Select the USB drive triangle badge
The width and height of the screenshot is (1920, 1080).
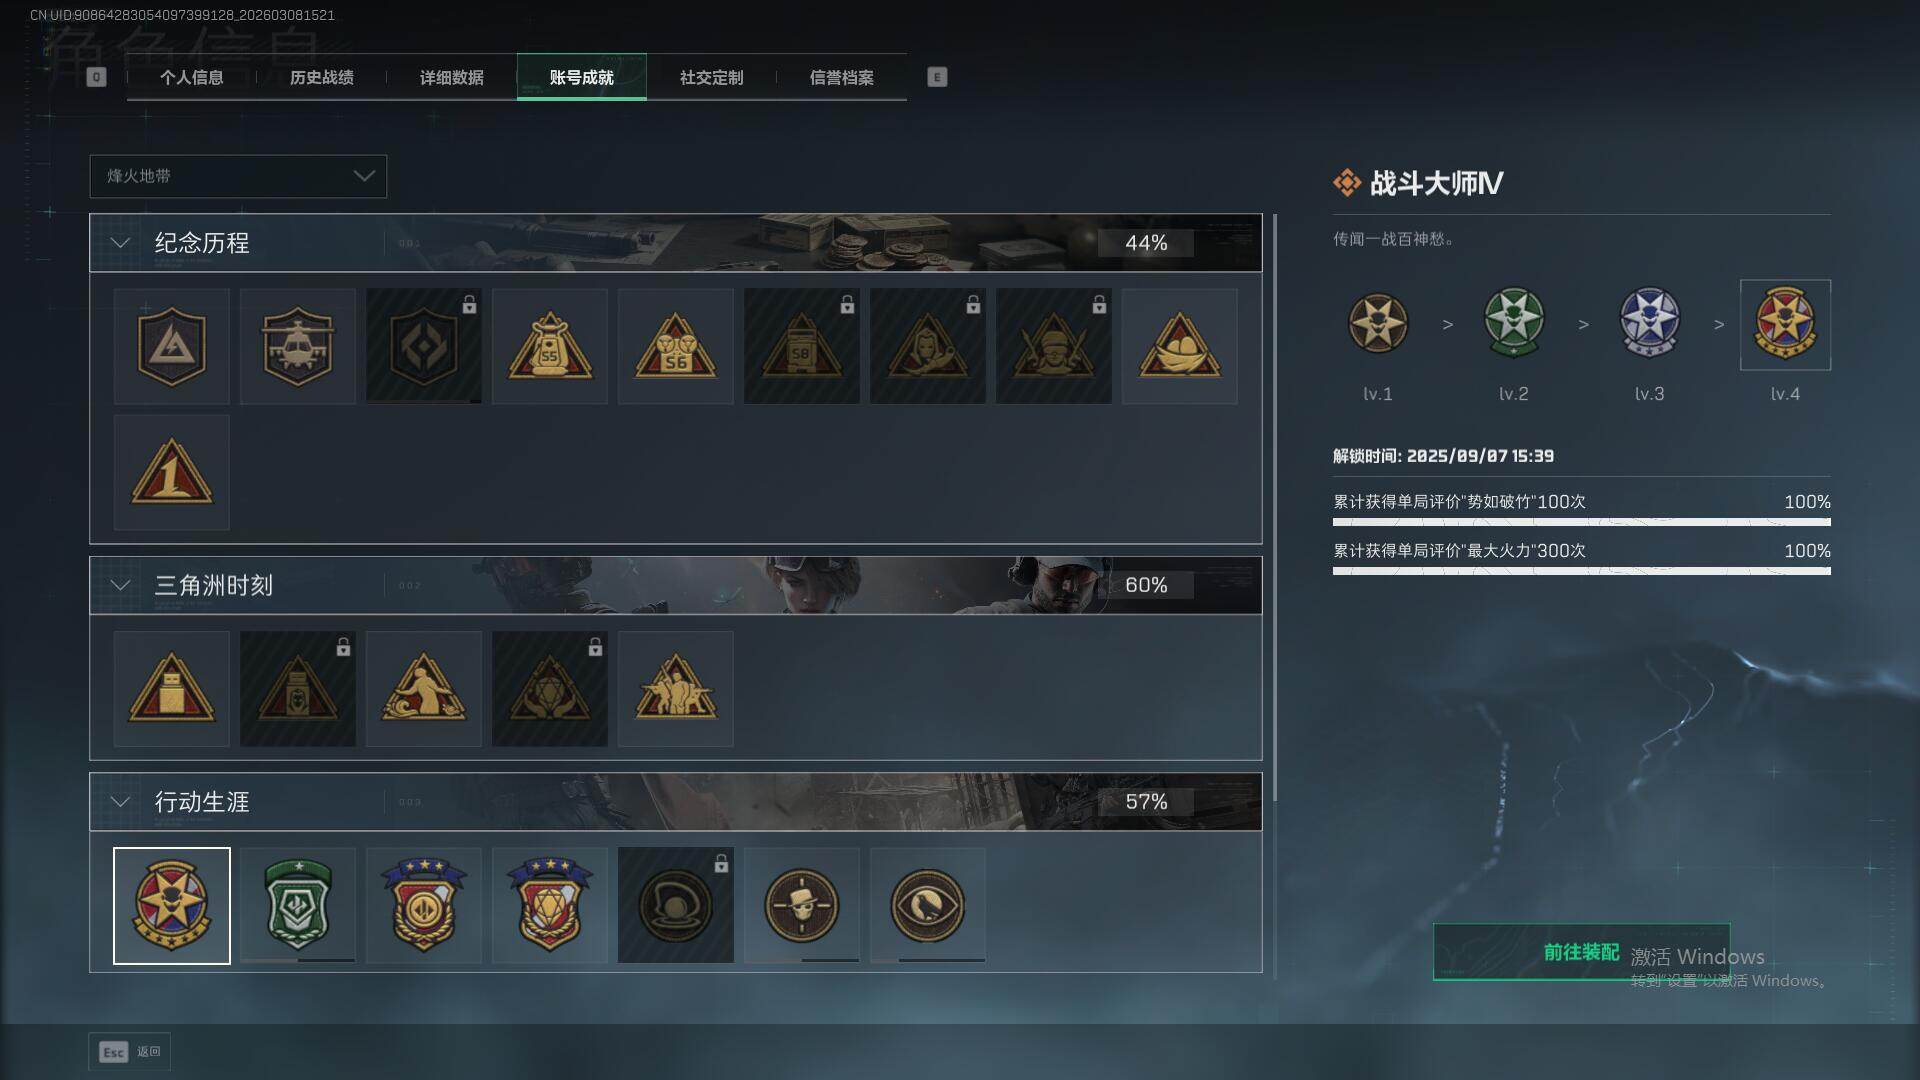click(171, 688)
